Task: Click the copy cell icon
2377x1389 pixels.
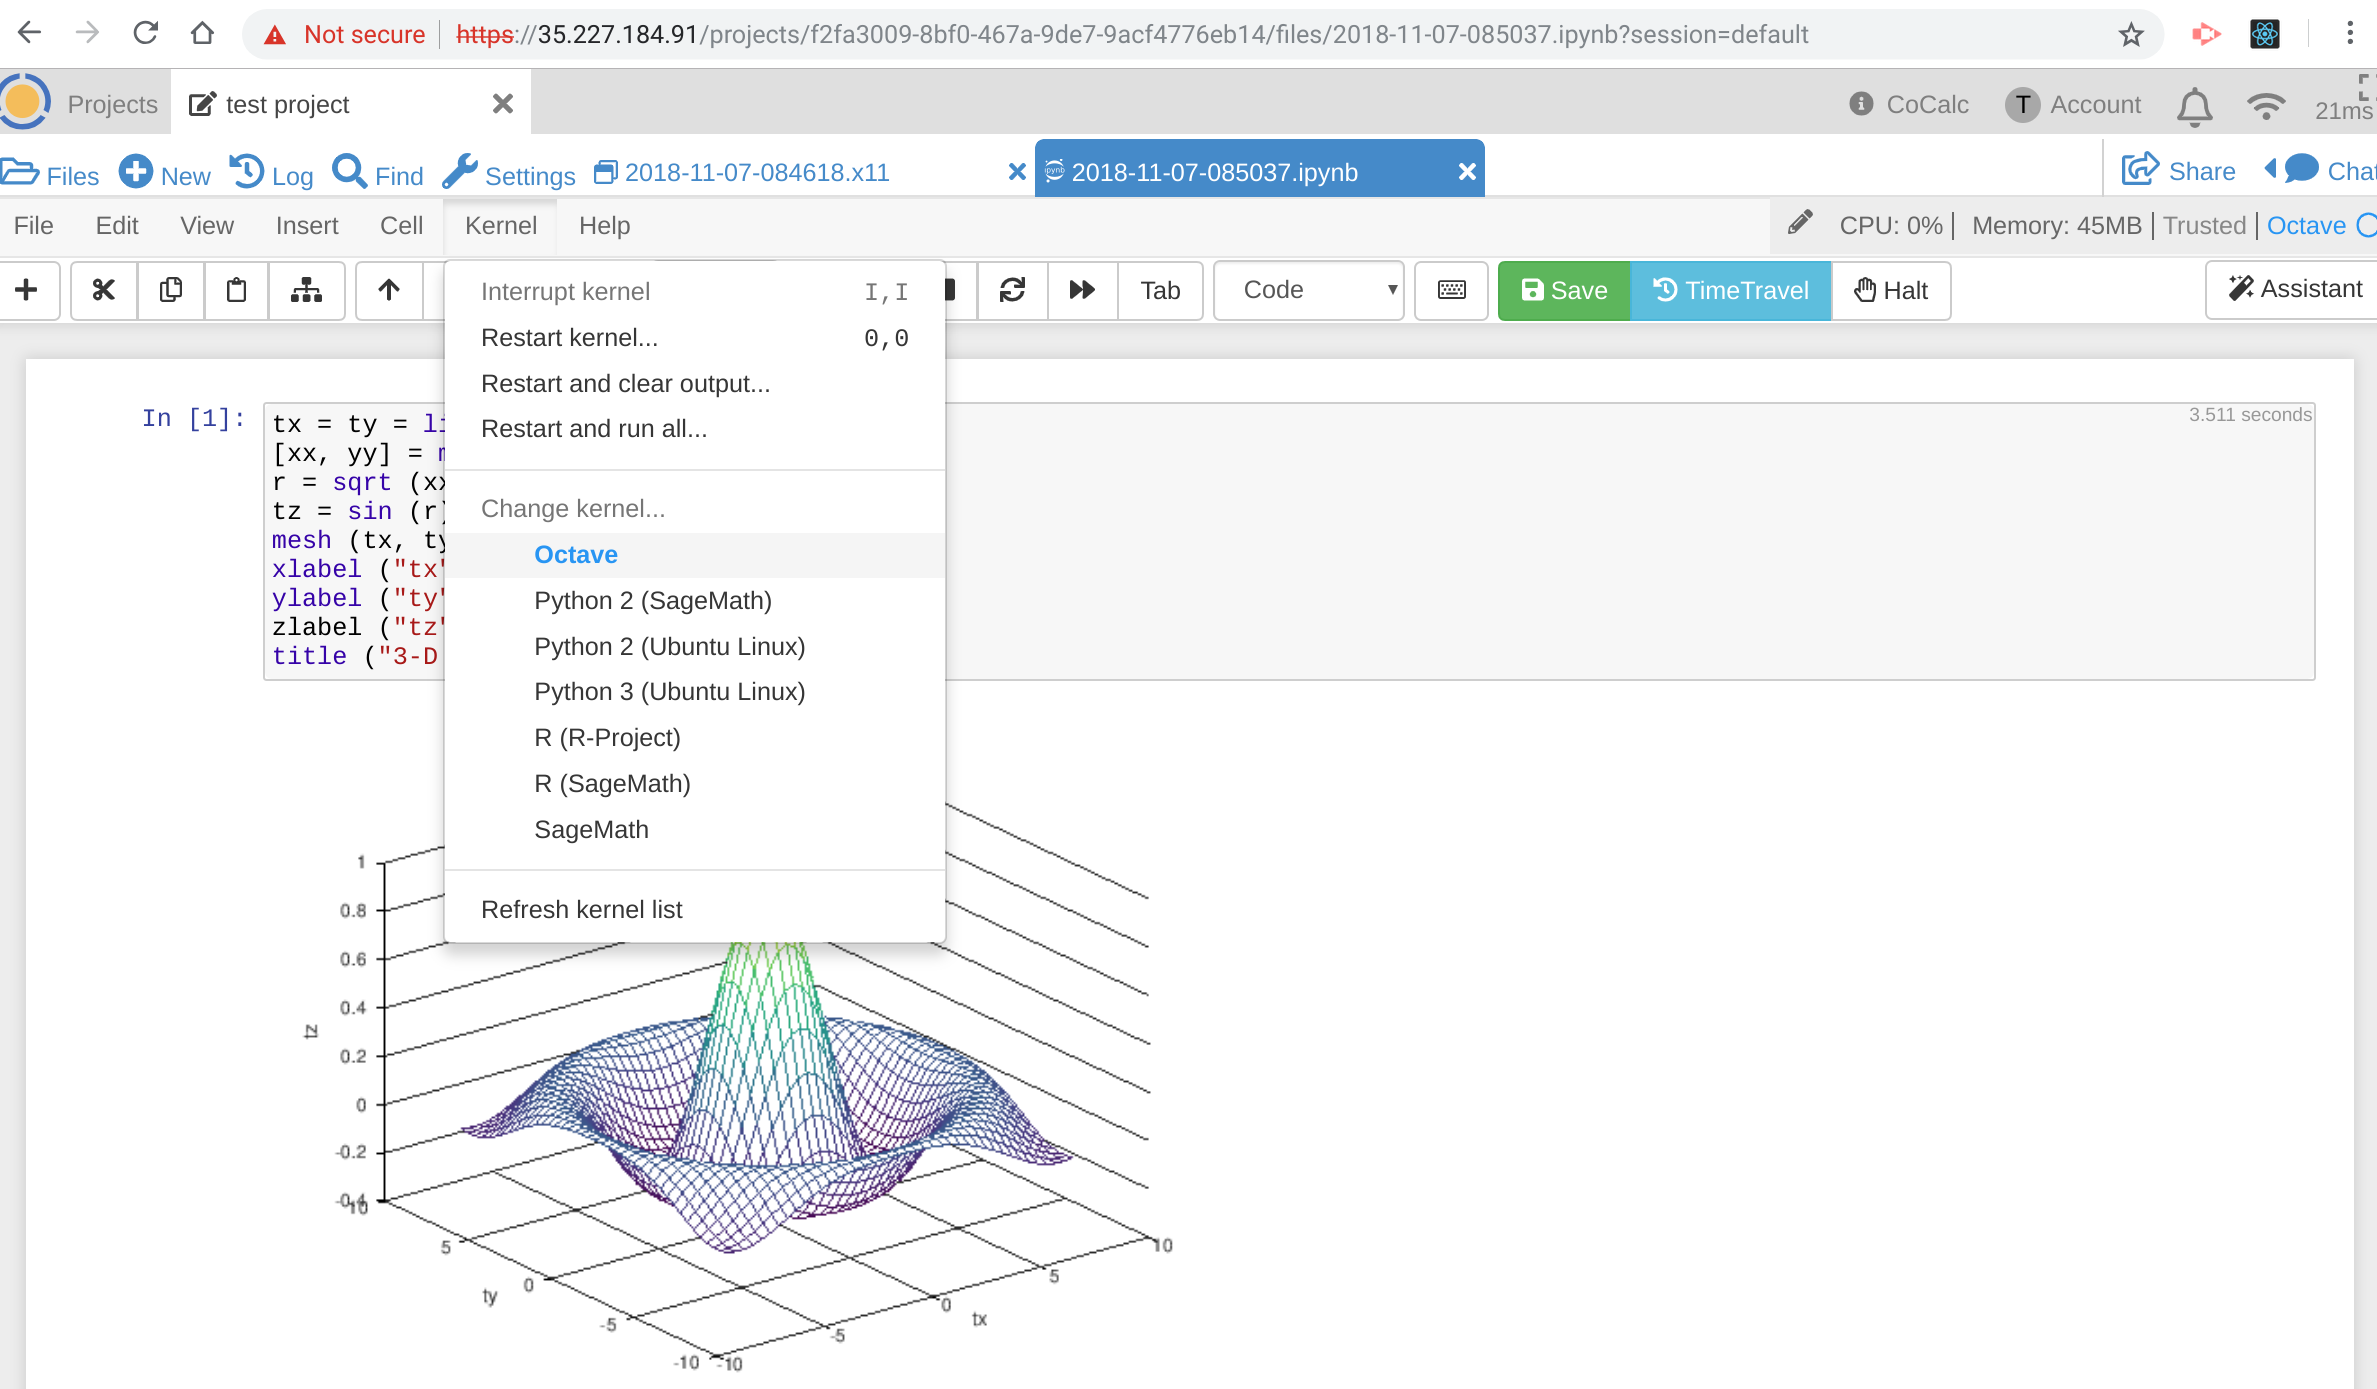Action: (x=171, y=290)
